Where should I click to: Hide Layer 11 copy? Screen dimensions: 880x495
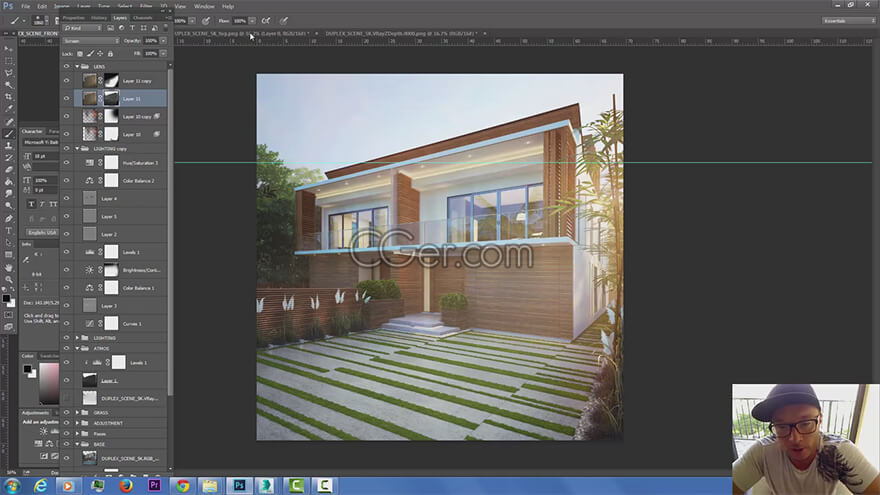pyautogui.click(x=66, y=81)
